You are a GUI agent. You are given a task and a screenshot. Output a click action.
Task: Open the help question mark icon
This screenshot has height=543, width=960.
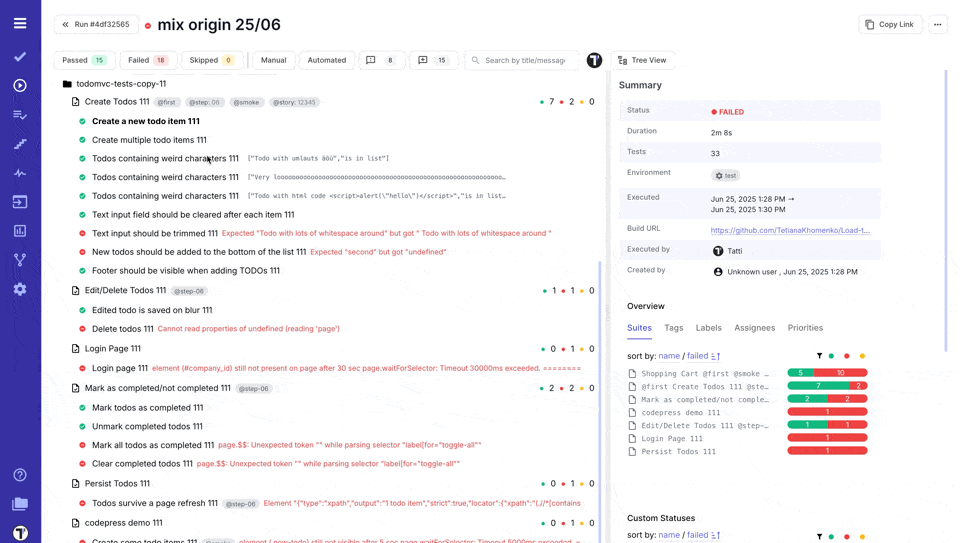[x=20, y=475]
